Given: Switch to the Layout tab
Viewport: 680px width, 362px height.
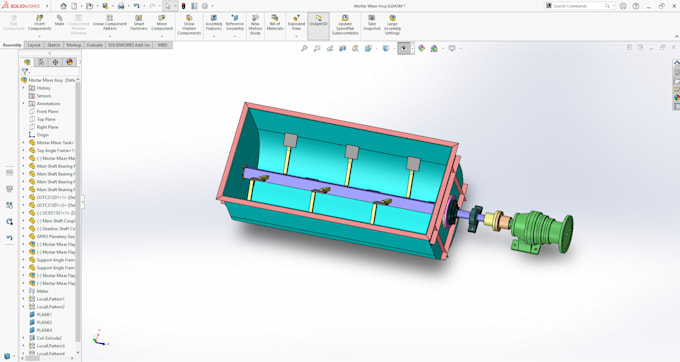Looking at the screenshot, I should [34, 45].
